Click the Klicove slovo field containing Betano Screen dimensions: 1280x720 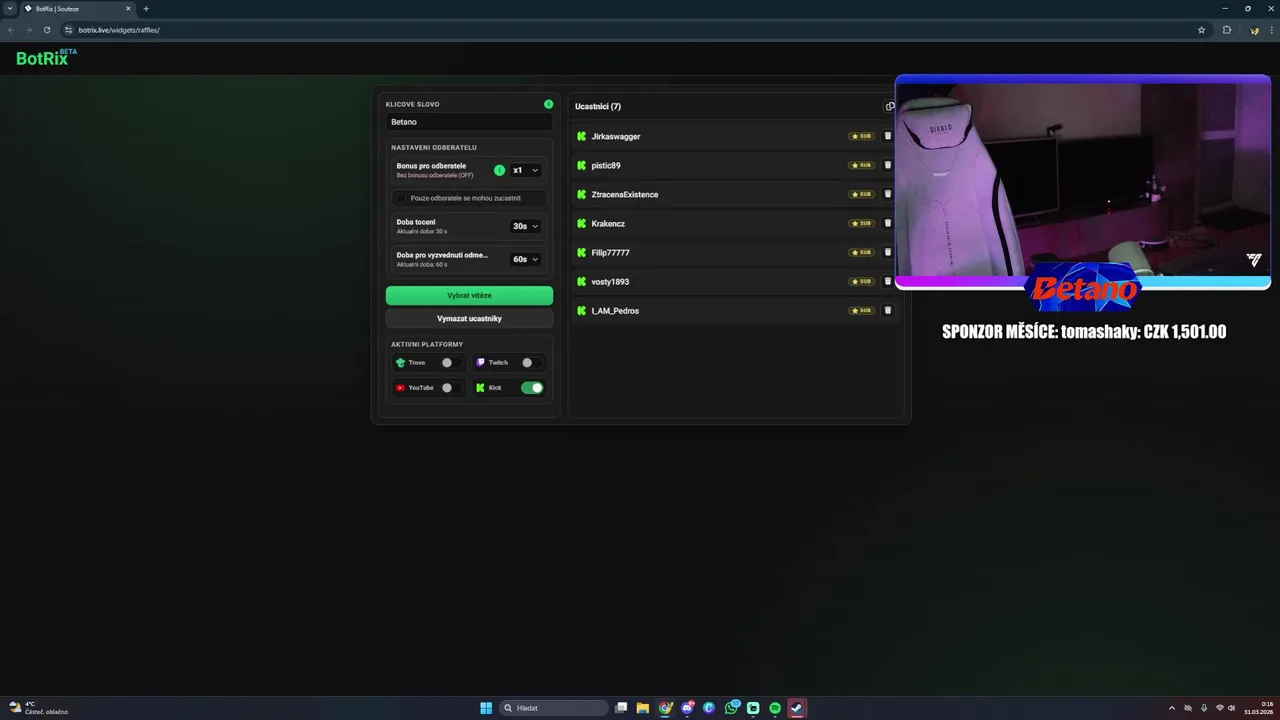pyautogui.click(x=469, y=122)
